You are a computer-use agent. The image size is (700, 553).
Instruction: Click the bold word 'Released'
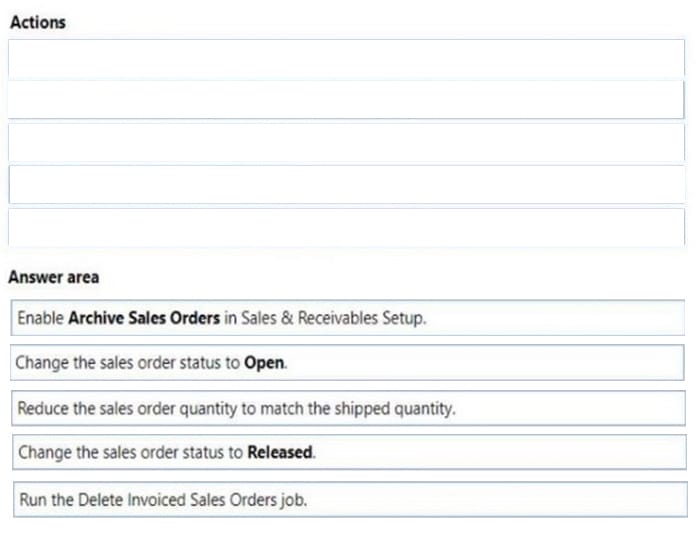coord(280,452)
